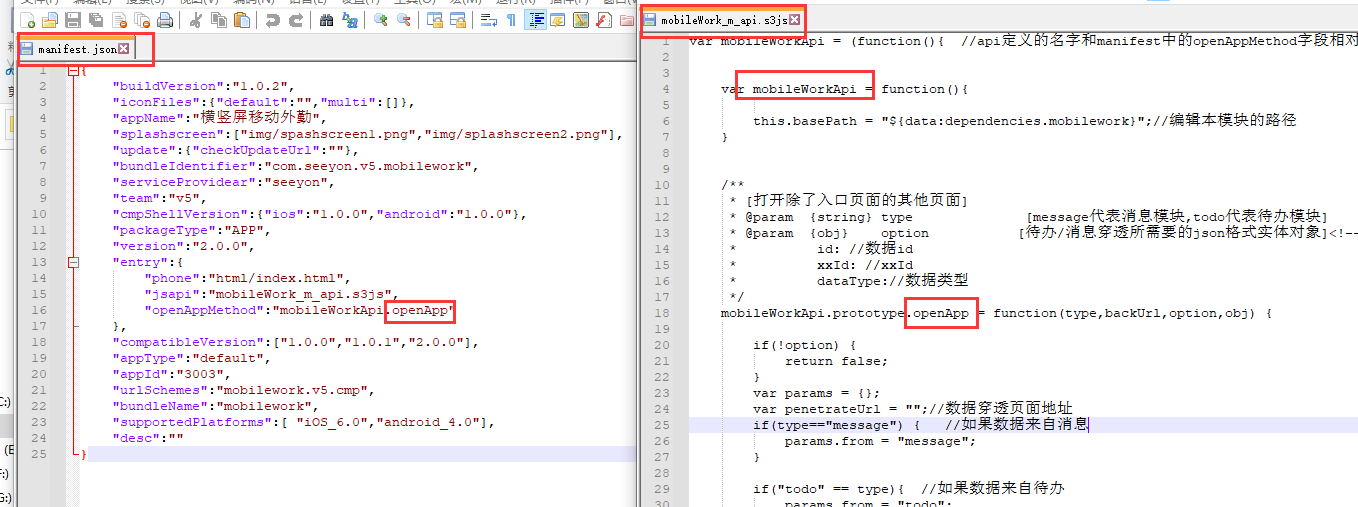Click the "jsapi" key in entry block
The image size is (1358, 507).
pyautogui.click(x=172, y=295)
